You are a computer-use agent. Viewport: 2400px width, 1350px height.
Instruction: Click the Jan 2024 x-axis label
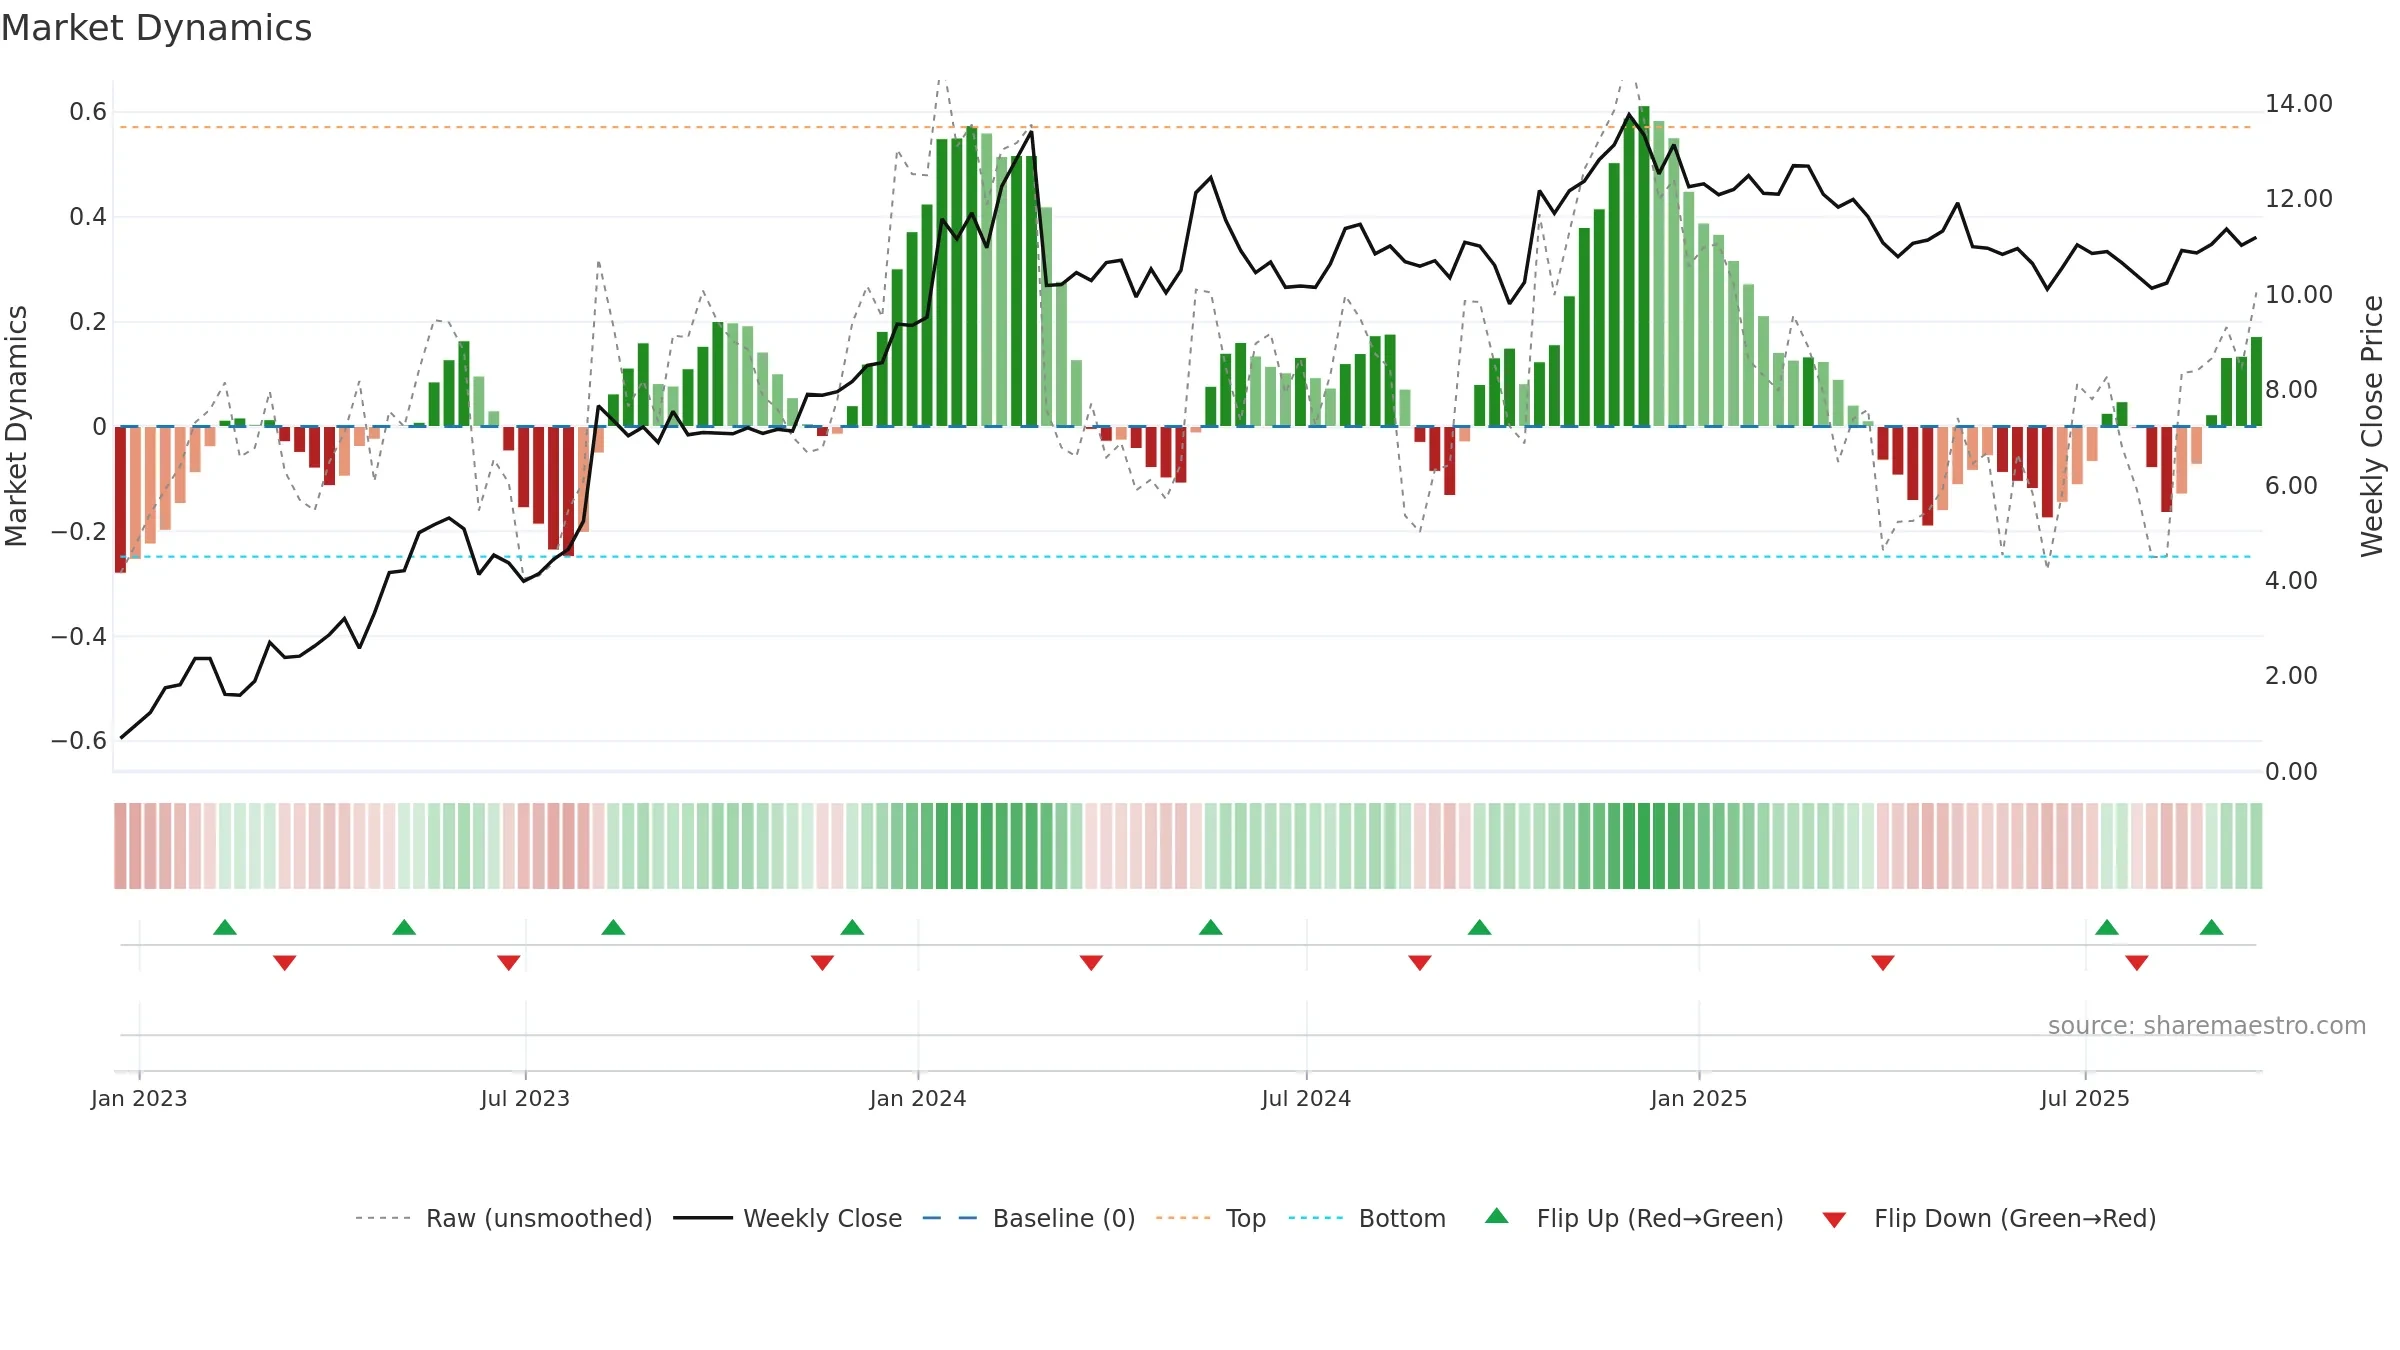tap(918, 1098)
